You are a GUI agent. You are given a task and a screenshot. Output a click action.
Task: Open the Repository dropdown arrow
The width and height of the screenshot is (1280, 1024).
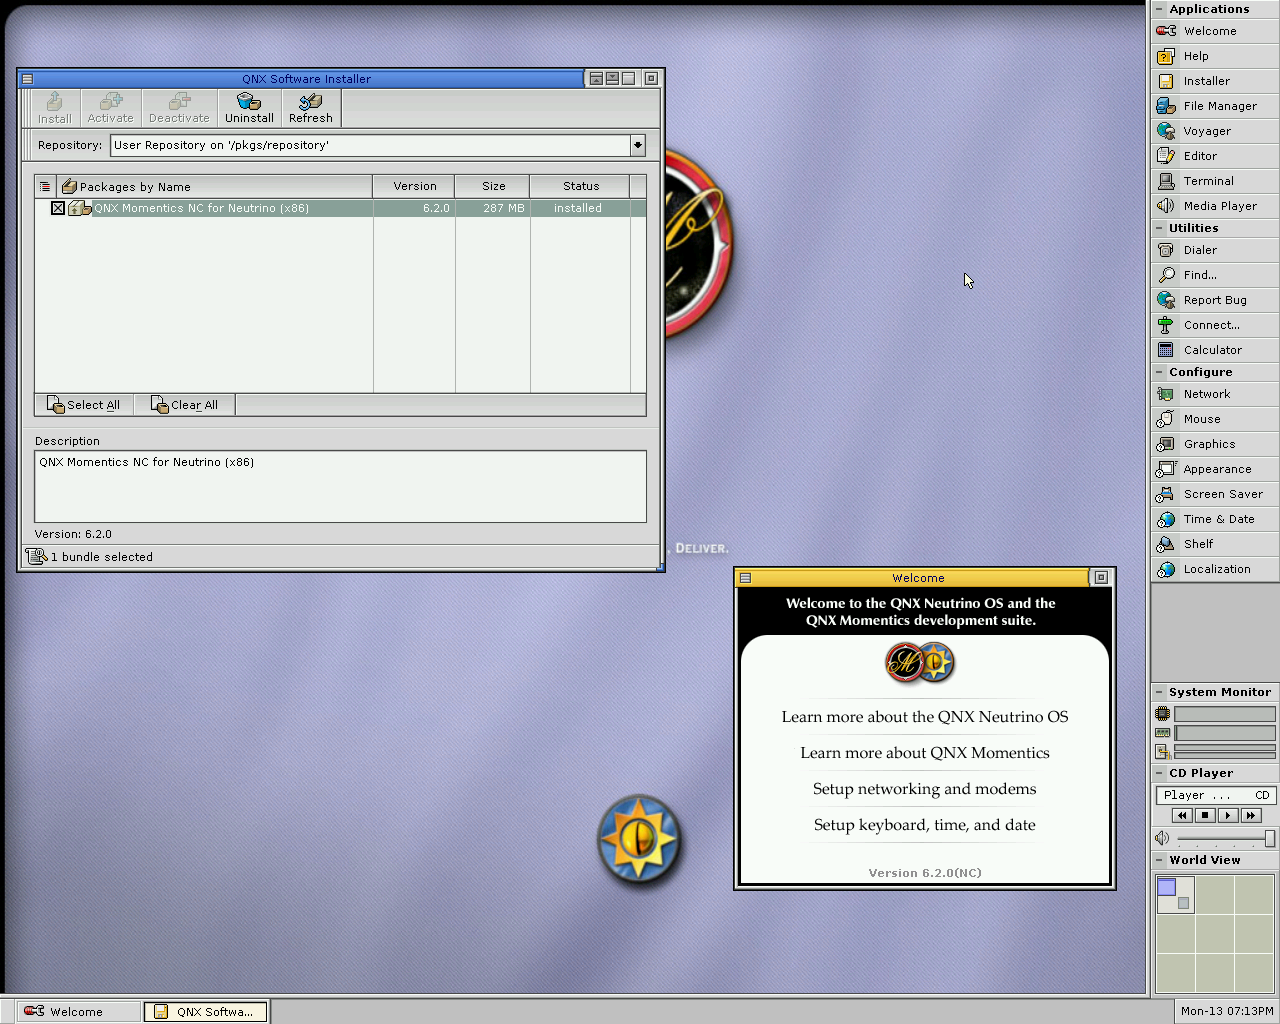(x=637, y=145)
